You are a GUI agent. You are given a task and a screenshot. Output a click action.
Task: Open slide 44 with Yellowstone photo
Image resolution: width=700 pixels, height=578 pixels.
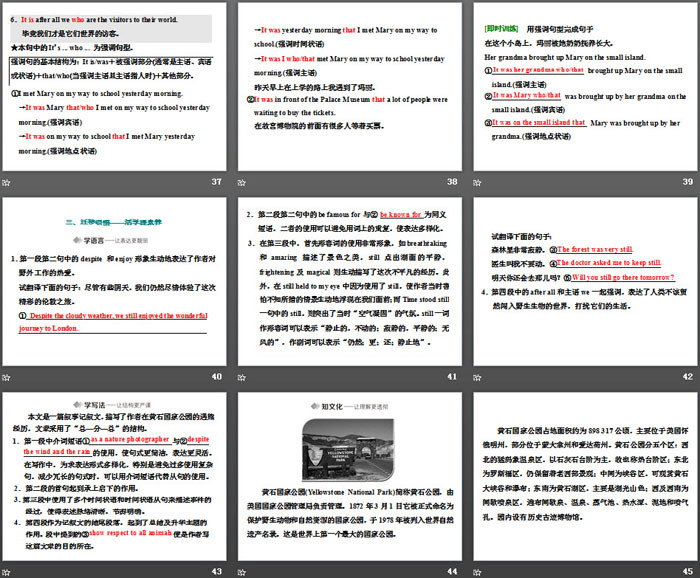(350, 476)
